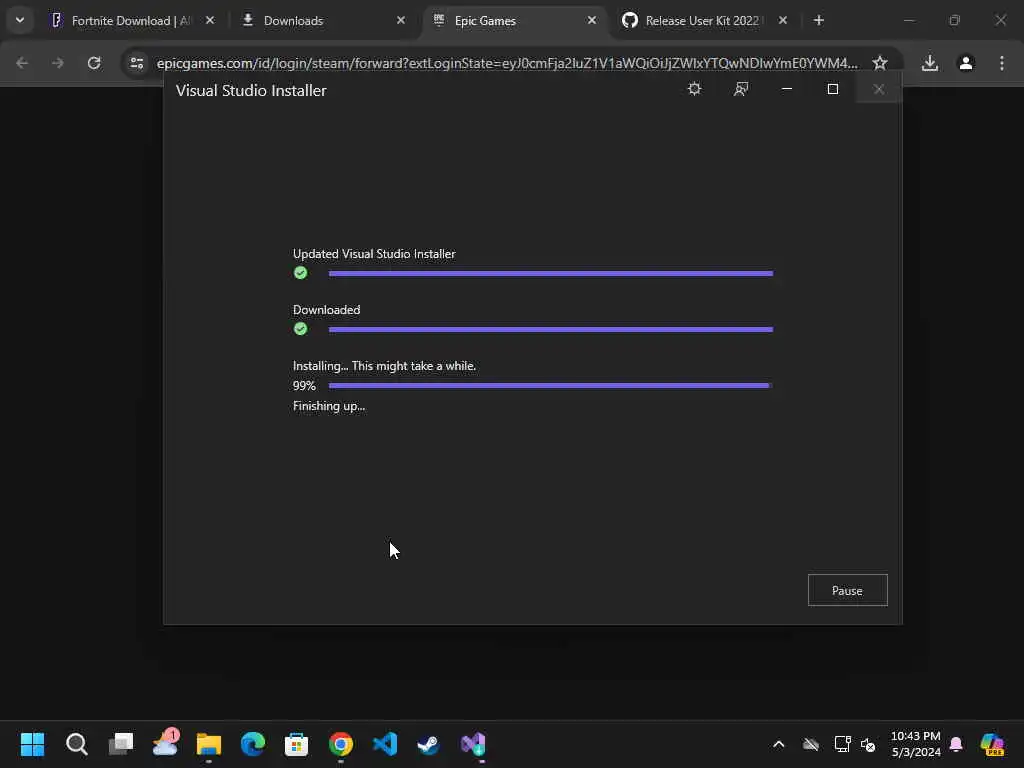Close the Fortnite Download tab
Screen dimensions: 1024x768
coord(210,21)
